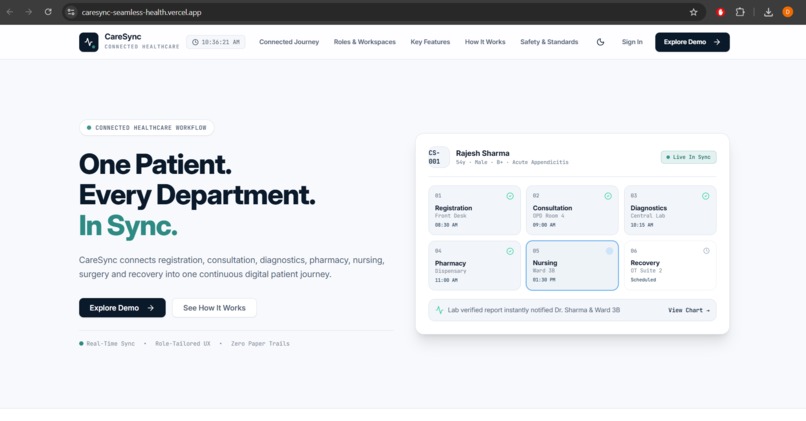
Task: Open the Extensions puzzle icon
Action: (740, 12)
